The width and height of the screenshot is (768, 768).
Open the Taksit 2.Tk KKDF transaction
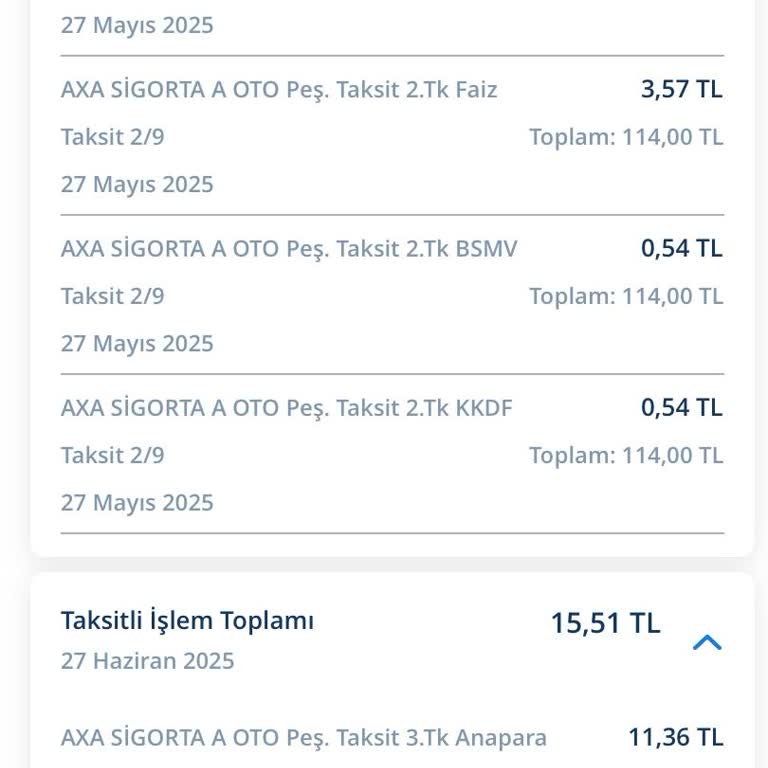coord(286,408)
